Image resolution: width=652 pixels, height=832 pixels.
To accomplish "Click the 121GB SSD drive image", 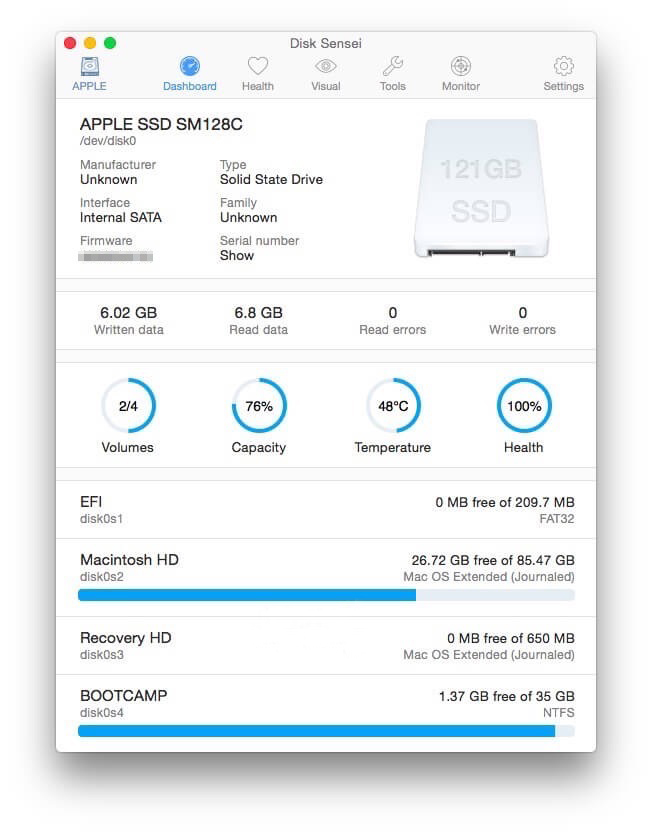I will pyautogui.click(x=481, y=189).
